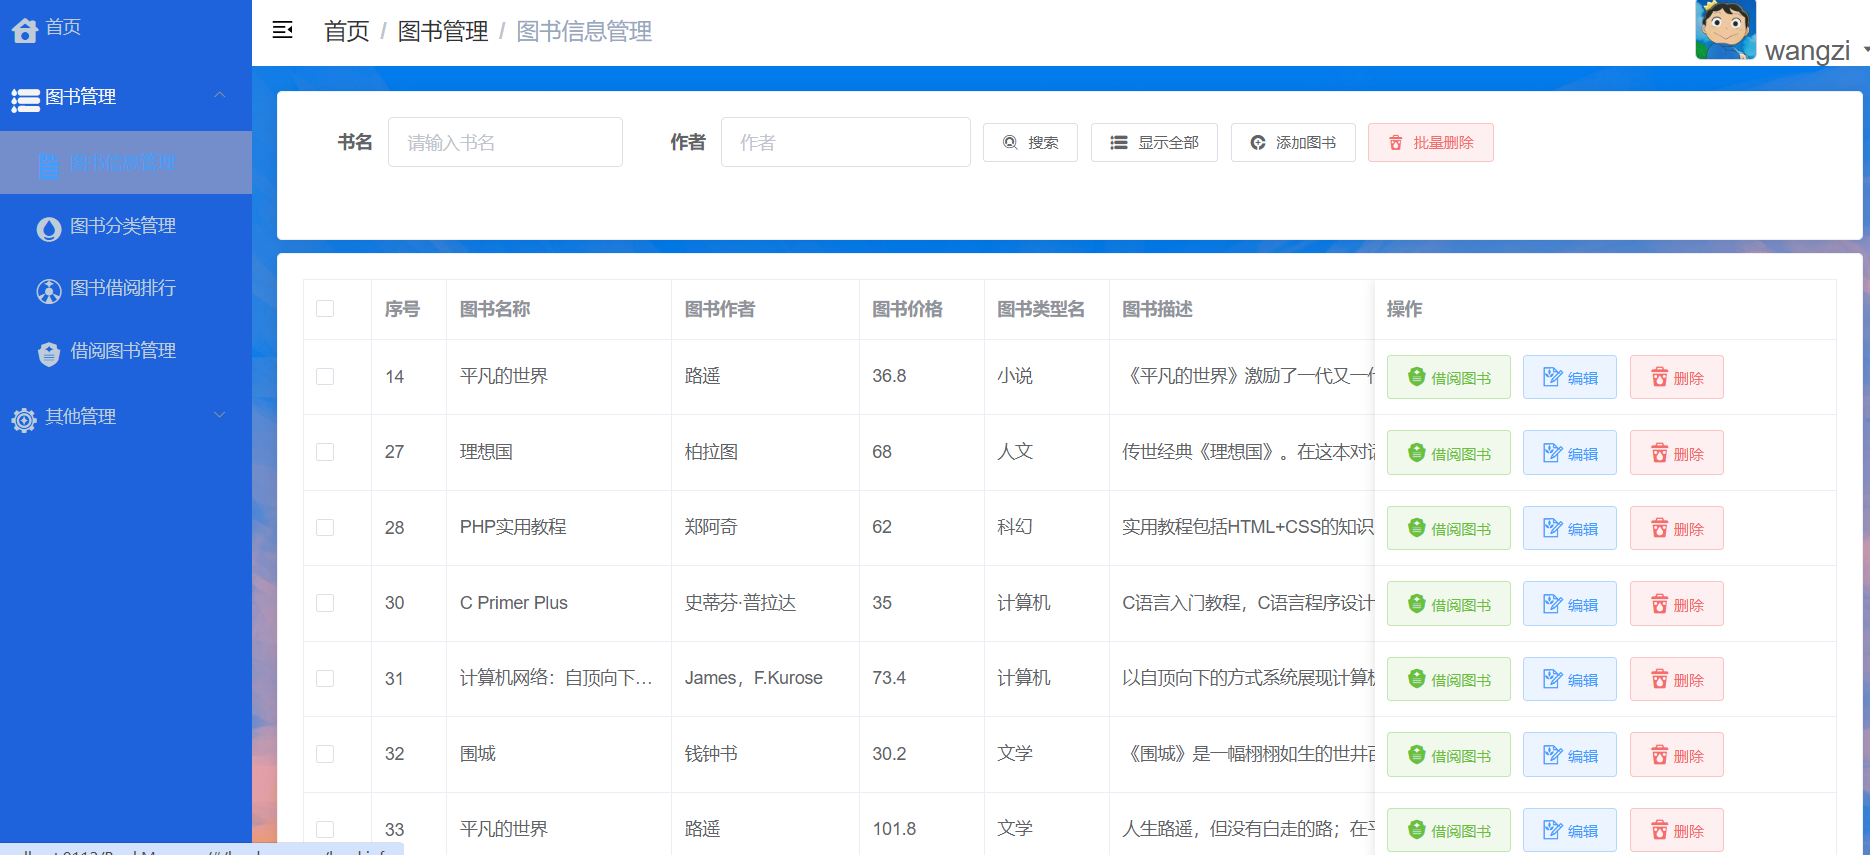Check the row 28 PHP实用教程 checkbox
This screenshot has height=855, width=1870.
[325, 527]
